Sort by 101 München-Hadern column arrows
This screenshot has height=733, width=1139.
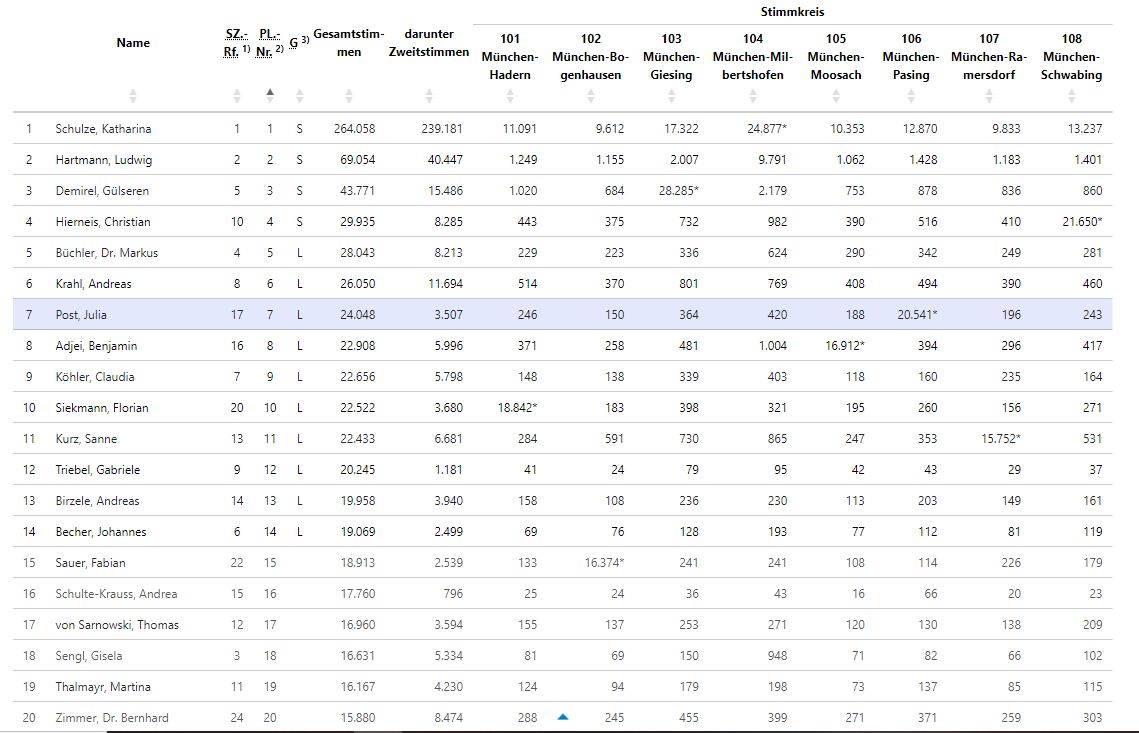[510, 96]
